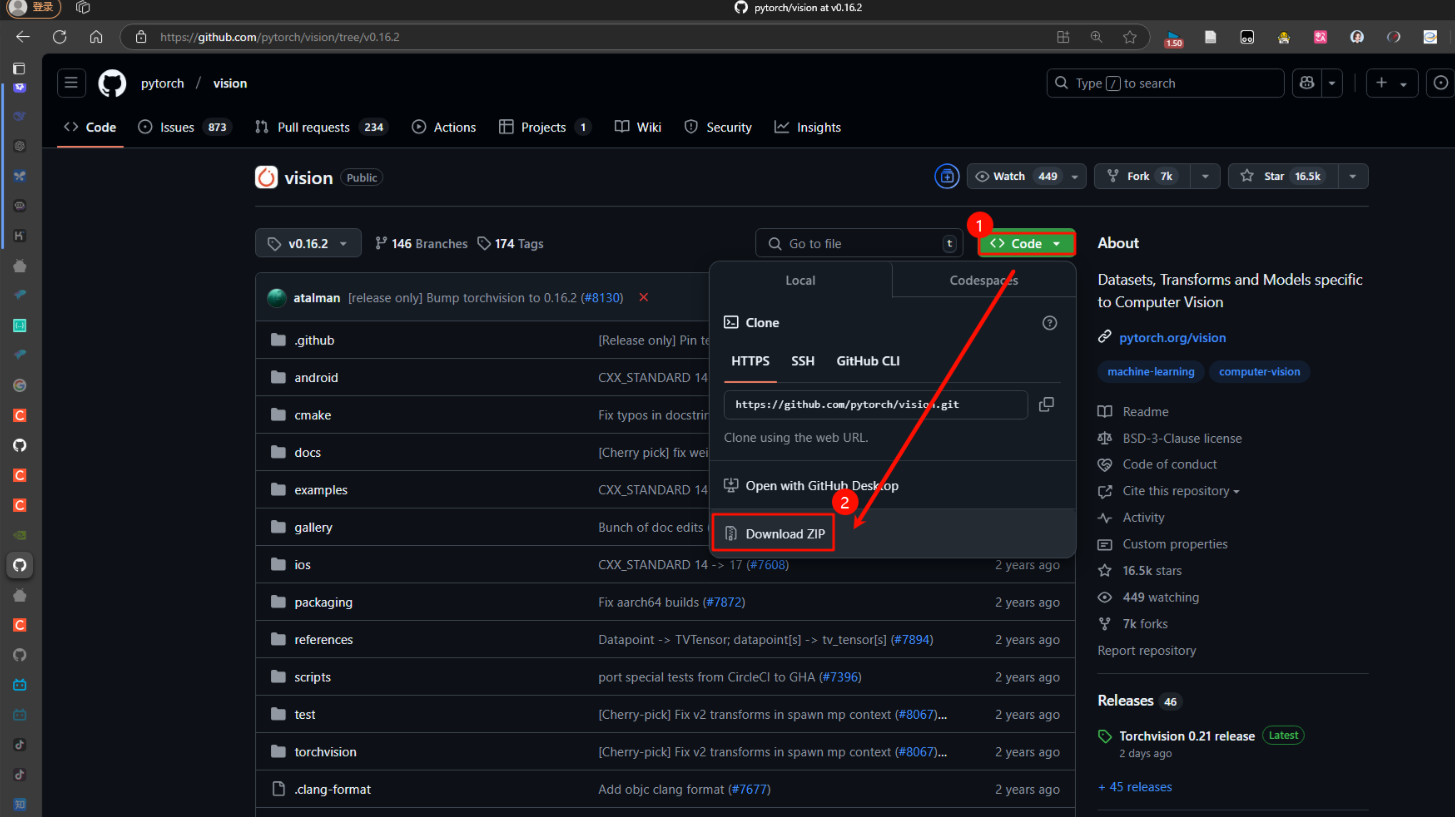This screenshot has height=817, width=1455.
Task: Open the Wiki tab
Action: coord(638,127)
